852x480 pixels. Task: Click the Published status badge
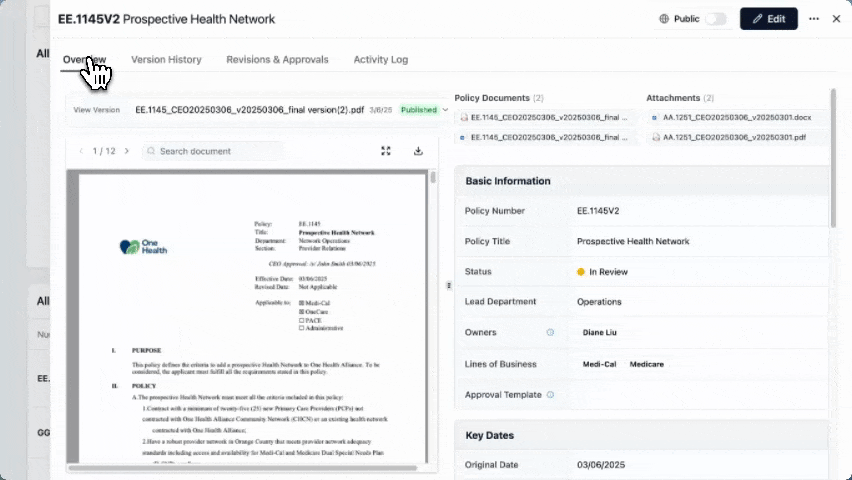tap(418, 110)
